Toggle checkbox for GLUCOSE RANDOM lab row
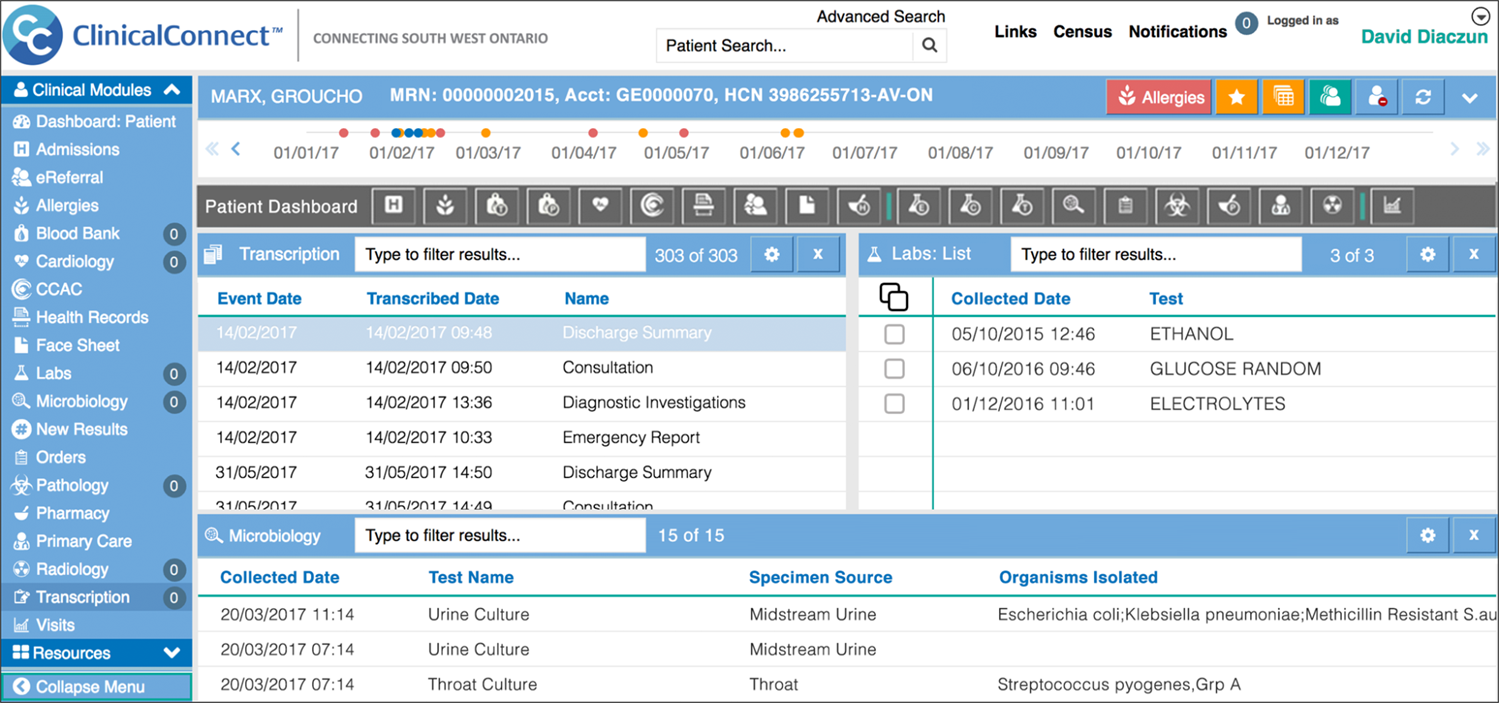This screenshot has width=1499, height=703. pyautogui.click(x=894, y=369)
